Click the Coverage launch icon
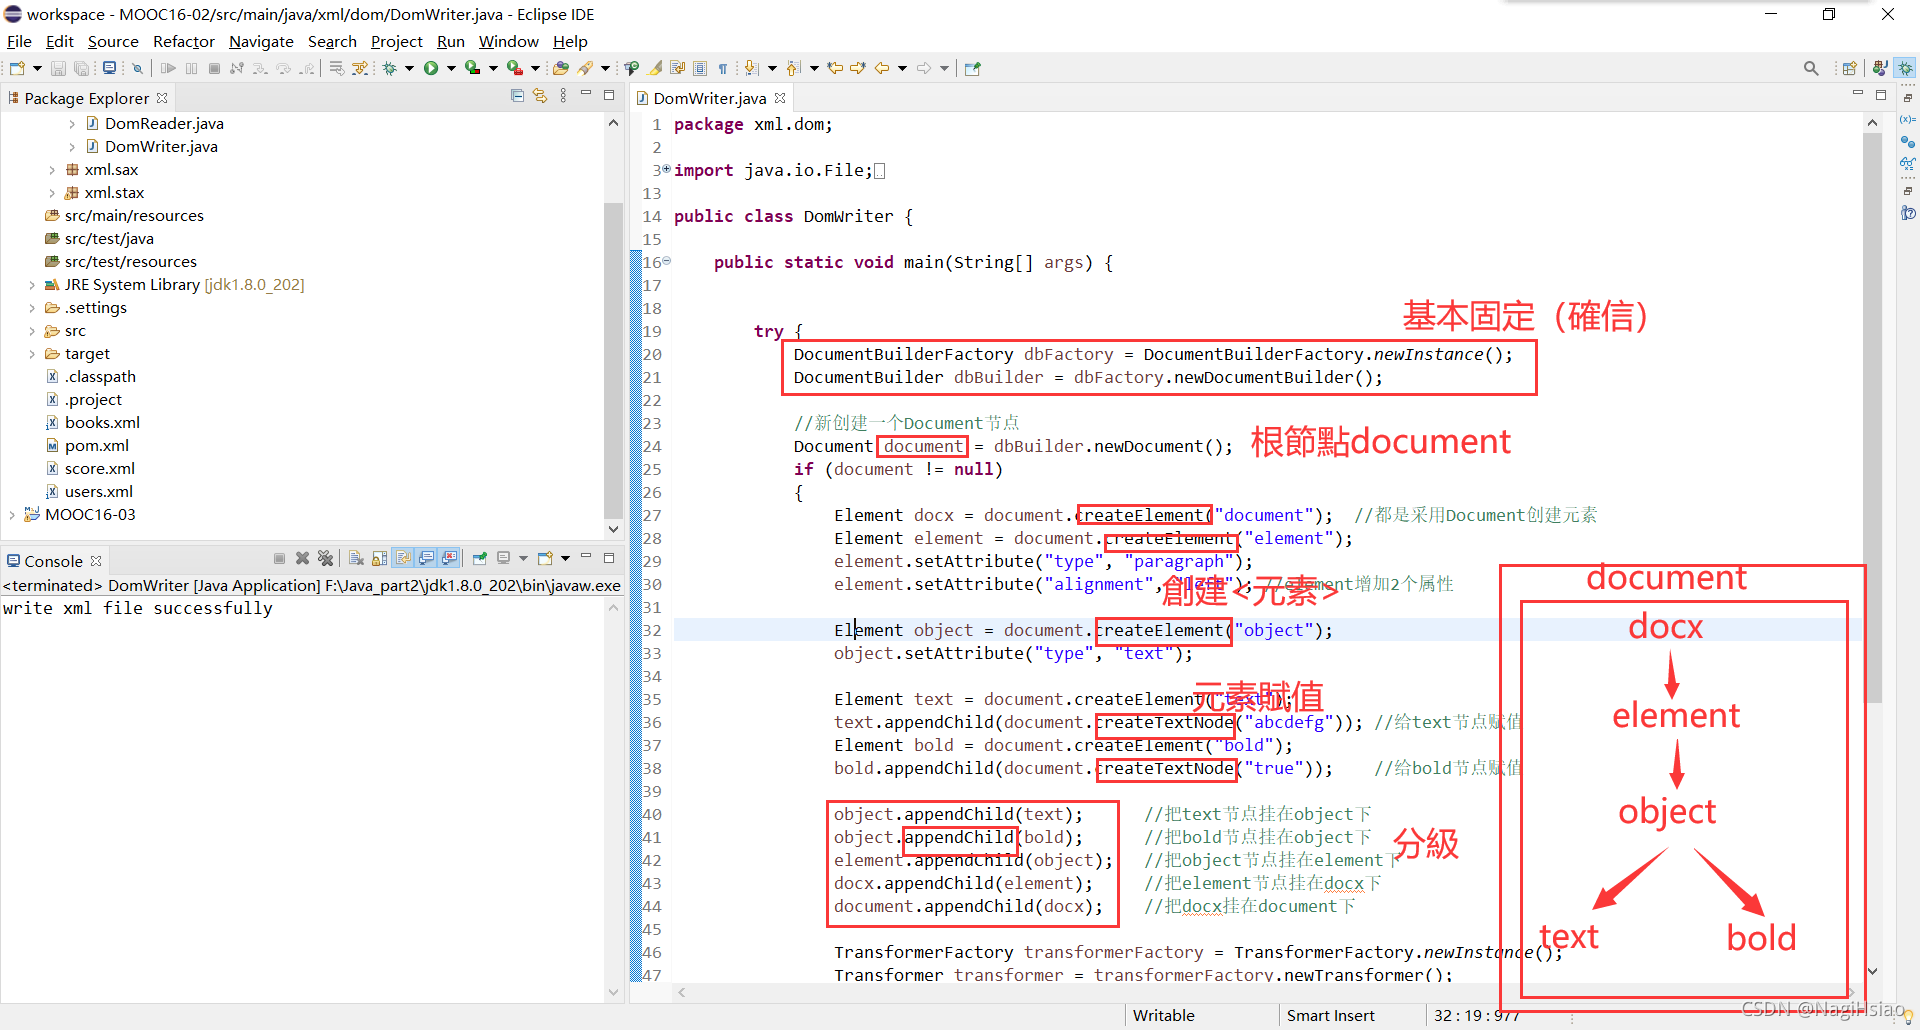 472,68
